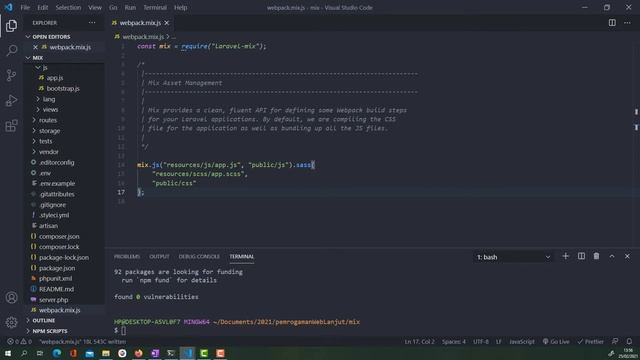Open the .env file

pos(45,173)
